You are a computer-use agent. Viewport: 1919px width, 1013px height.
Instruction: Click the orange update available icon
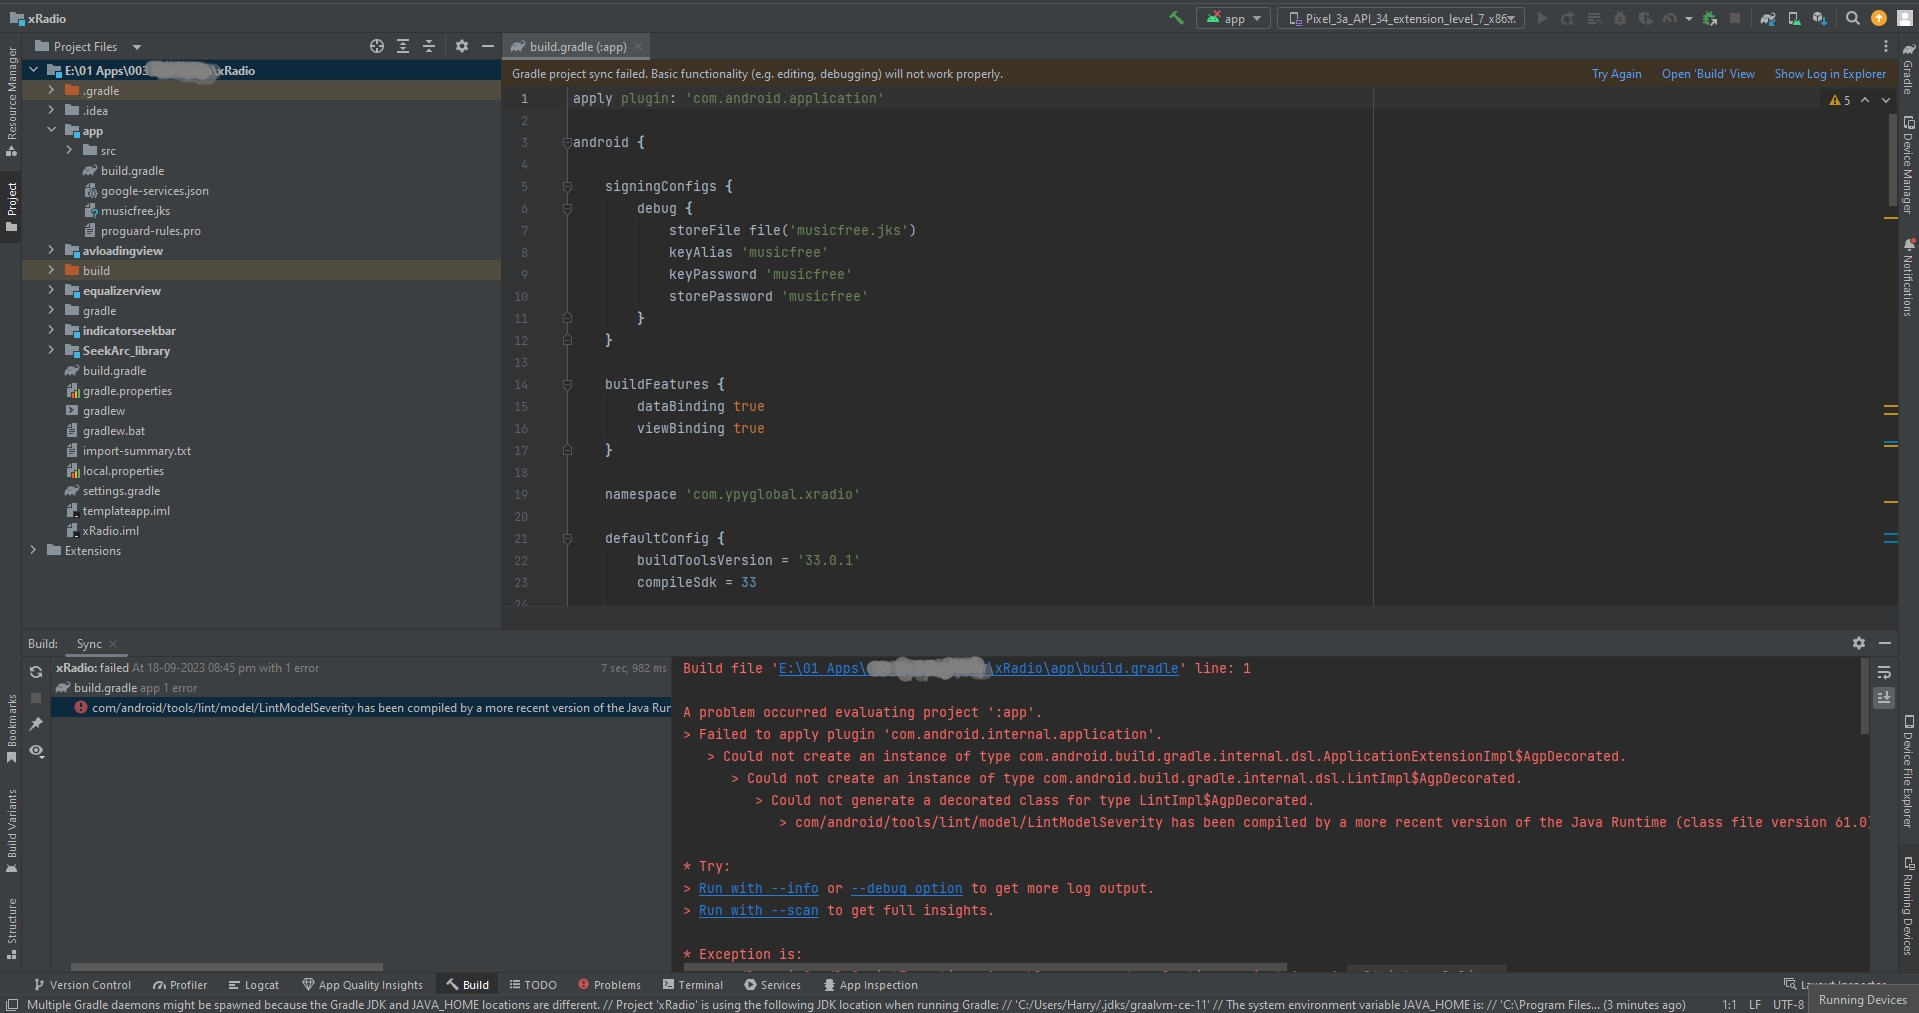point(1879,18)
